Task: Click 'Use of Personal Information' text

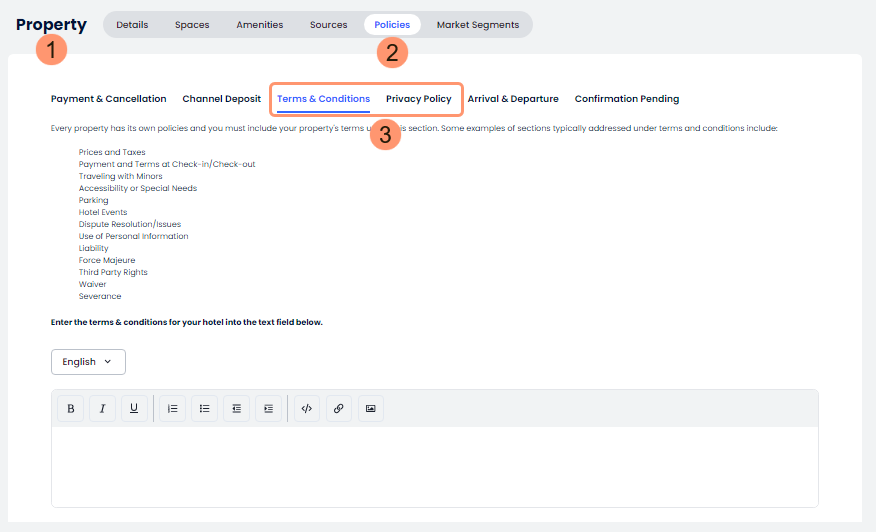Action: coord(134,236)
